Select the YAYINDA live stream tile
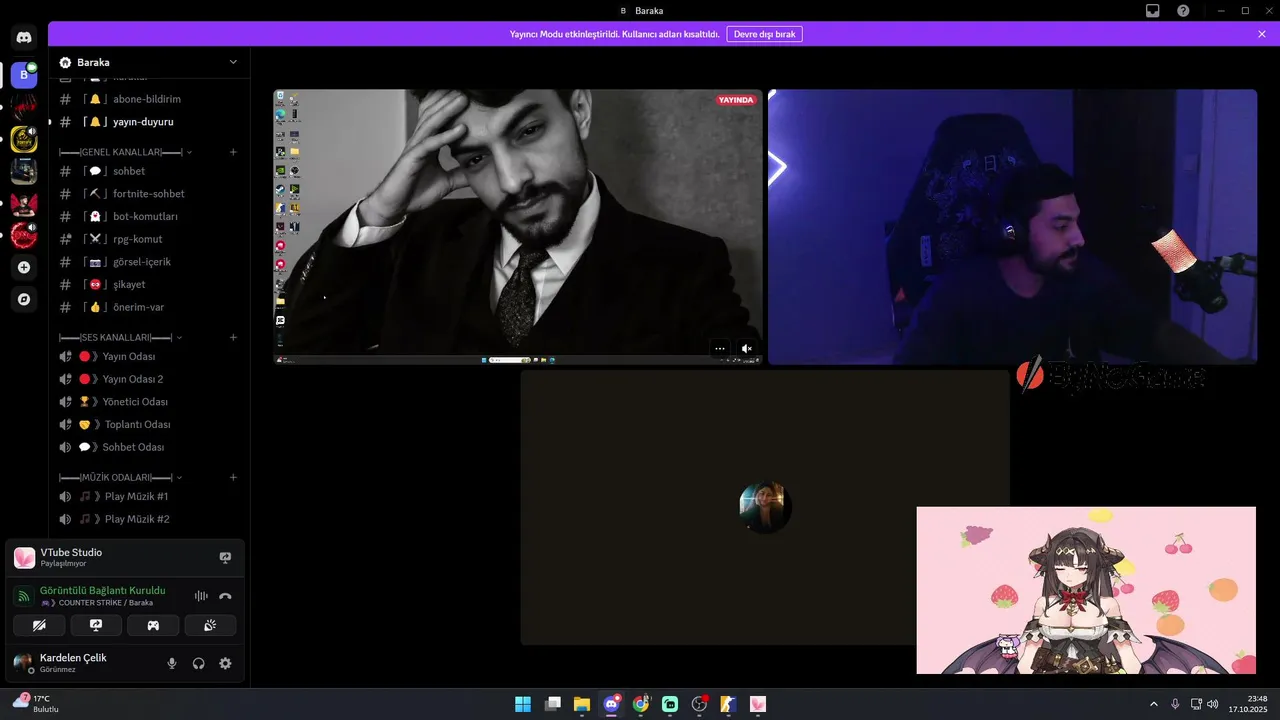1280x720 pixels. point(518,227)
